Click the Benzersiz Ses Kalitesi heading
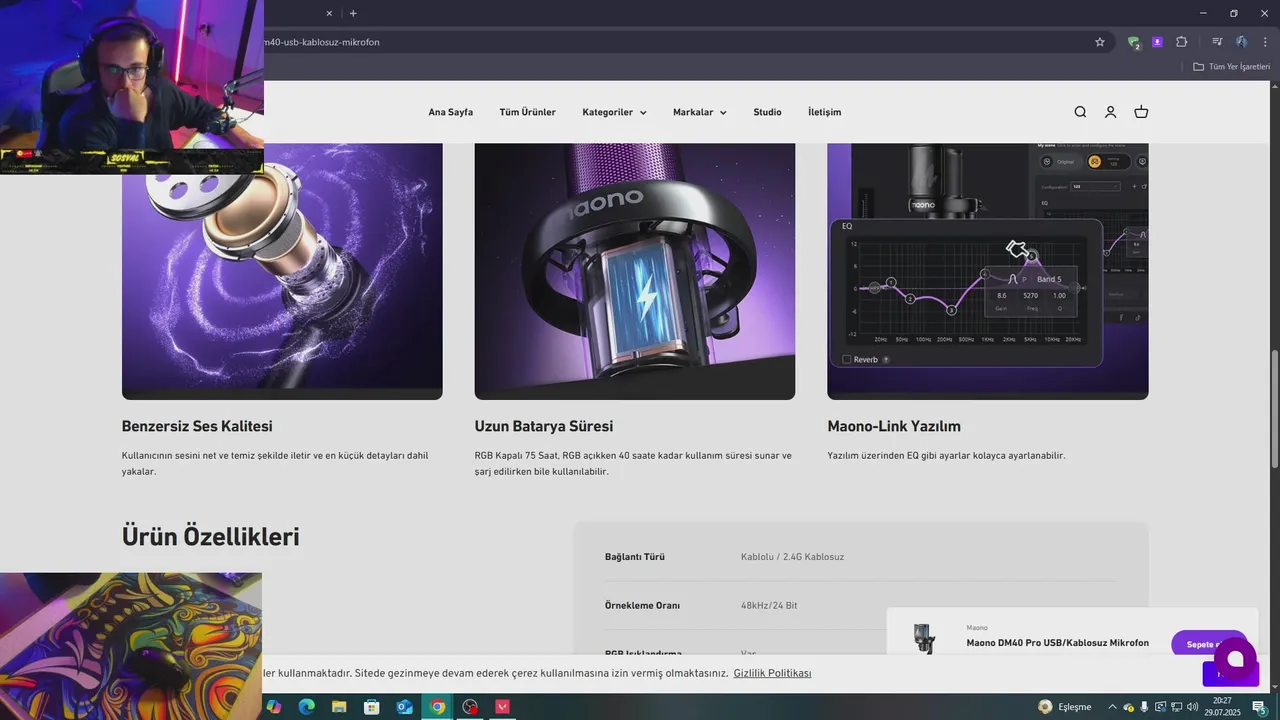 (x=197, y=426)
